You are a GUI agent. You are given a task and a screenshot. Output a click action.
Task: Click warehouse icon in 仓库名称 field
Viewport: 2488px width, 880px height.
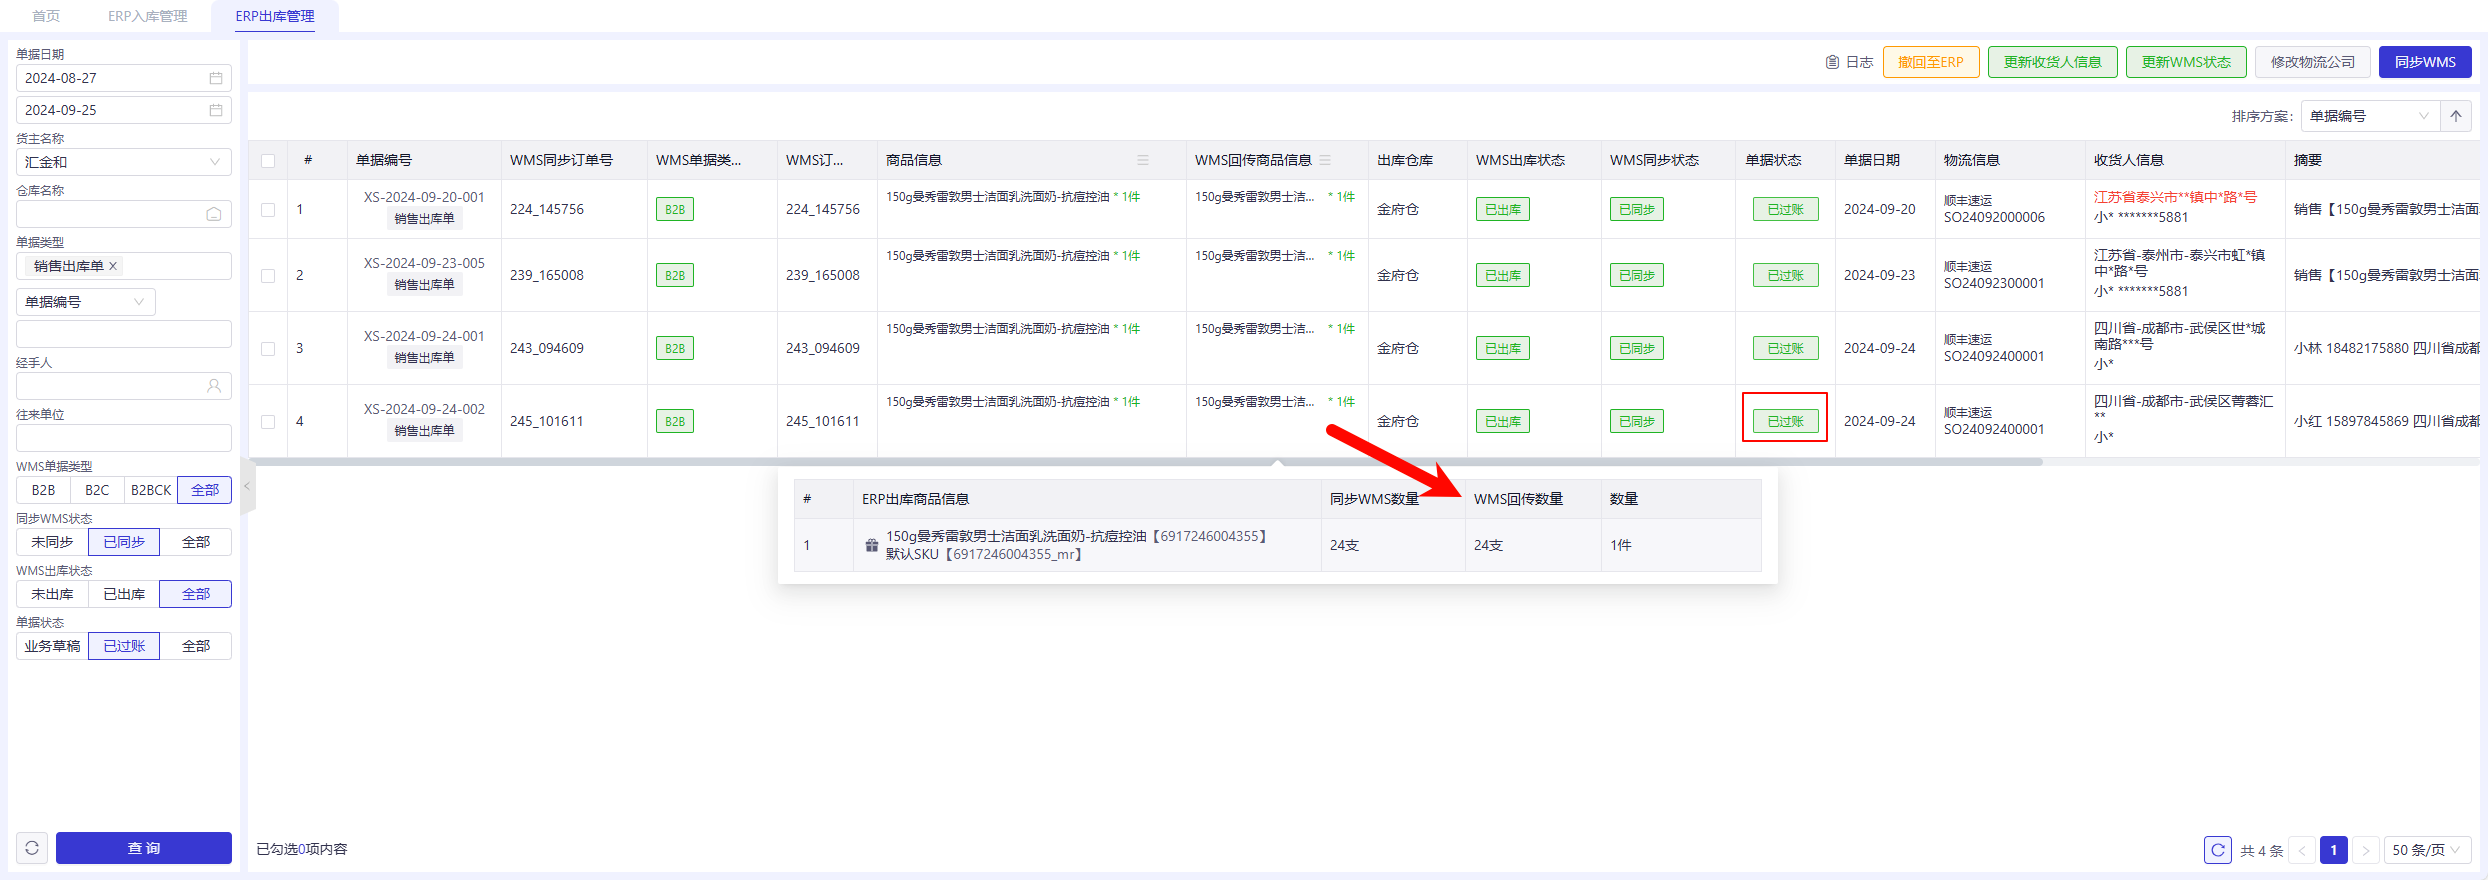[x=214, y=214]
